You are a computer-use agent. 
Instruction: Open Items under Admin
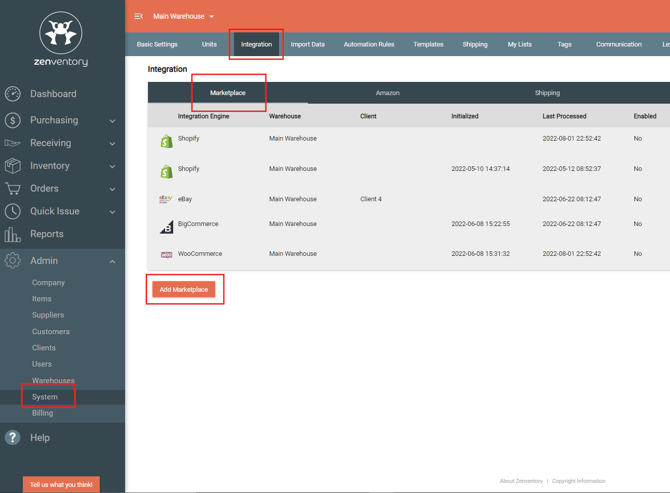click(x=41, y=299)
